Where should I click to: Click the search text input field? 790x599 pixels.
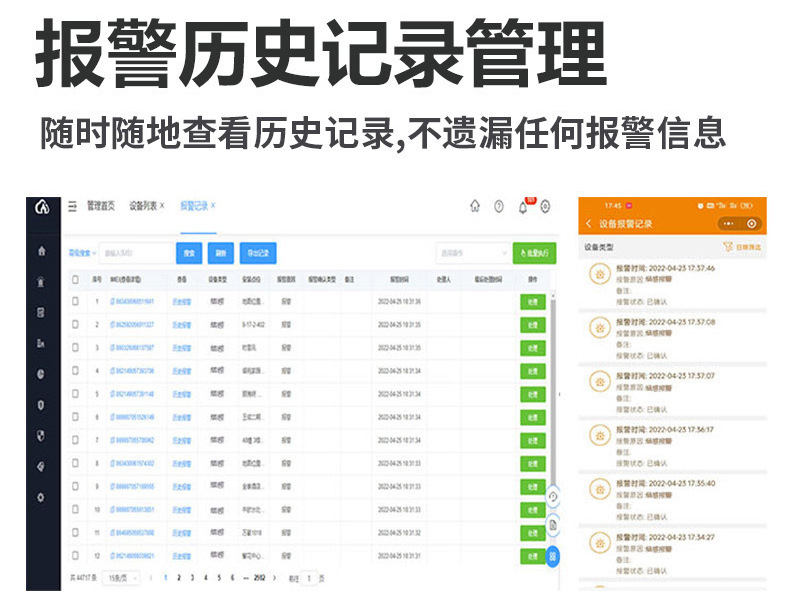(x=136, y=253)
